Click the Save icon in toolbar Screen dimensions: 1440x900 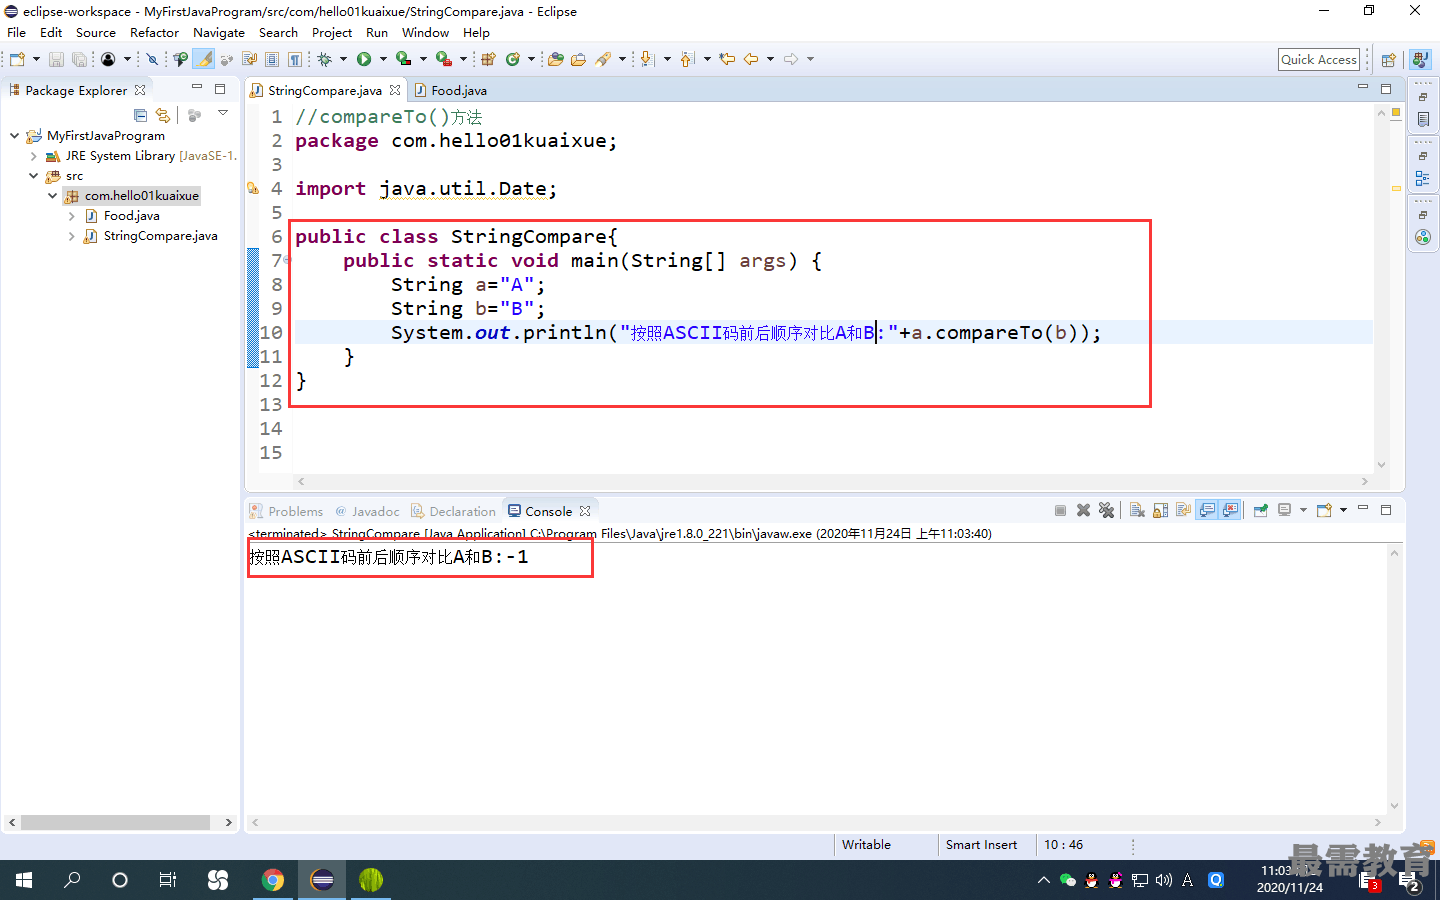tap(56, 59)
